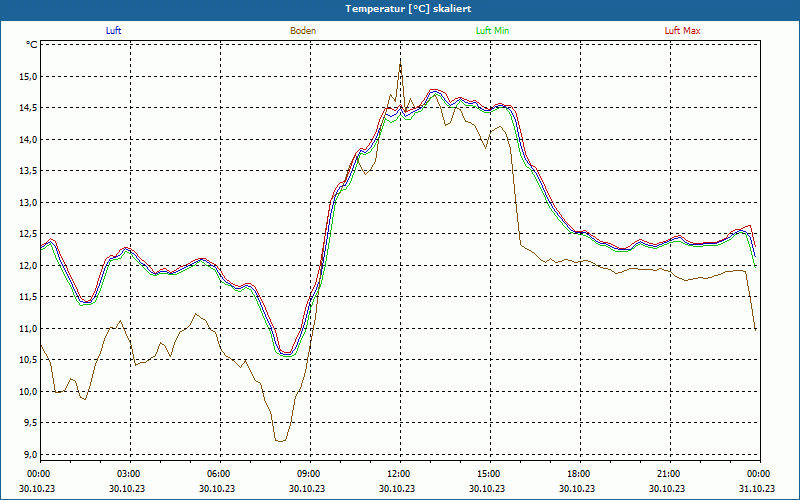Click the 12,5 y-axis value
Screen dimensions: 800x500
pos(29,234)
